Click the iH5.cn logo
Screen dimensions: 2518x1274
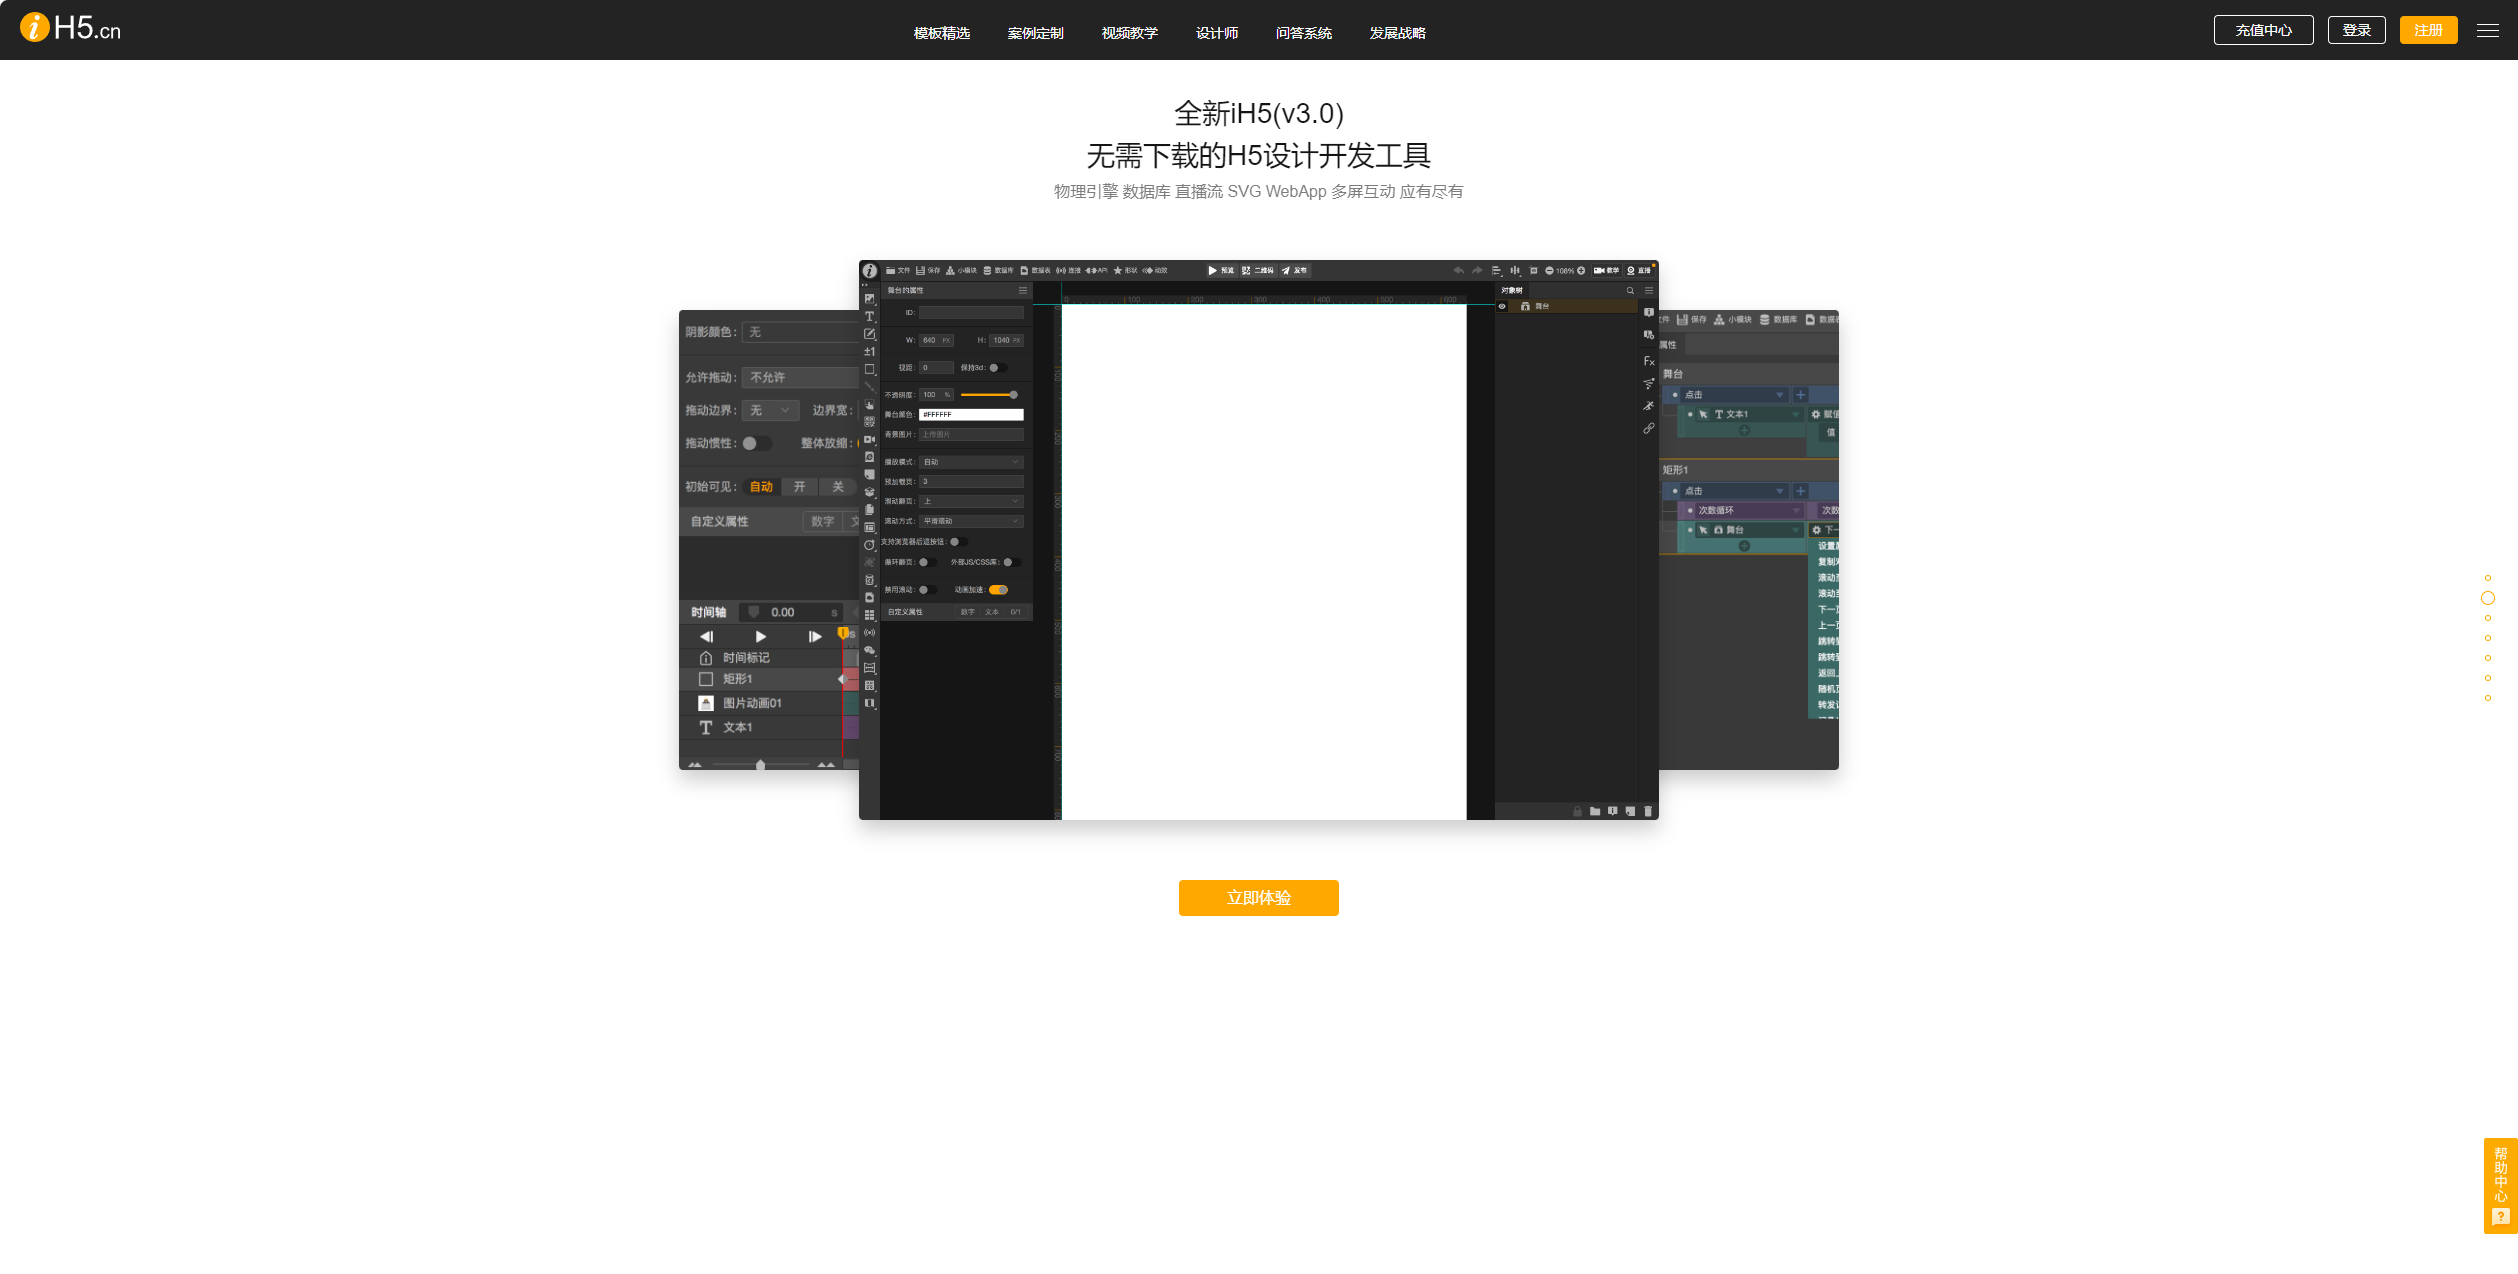point(70,28)
